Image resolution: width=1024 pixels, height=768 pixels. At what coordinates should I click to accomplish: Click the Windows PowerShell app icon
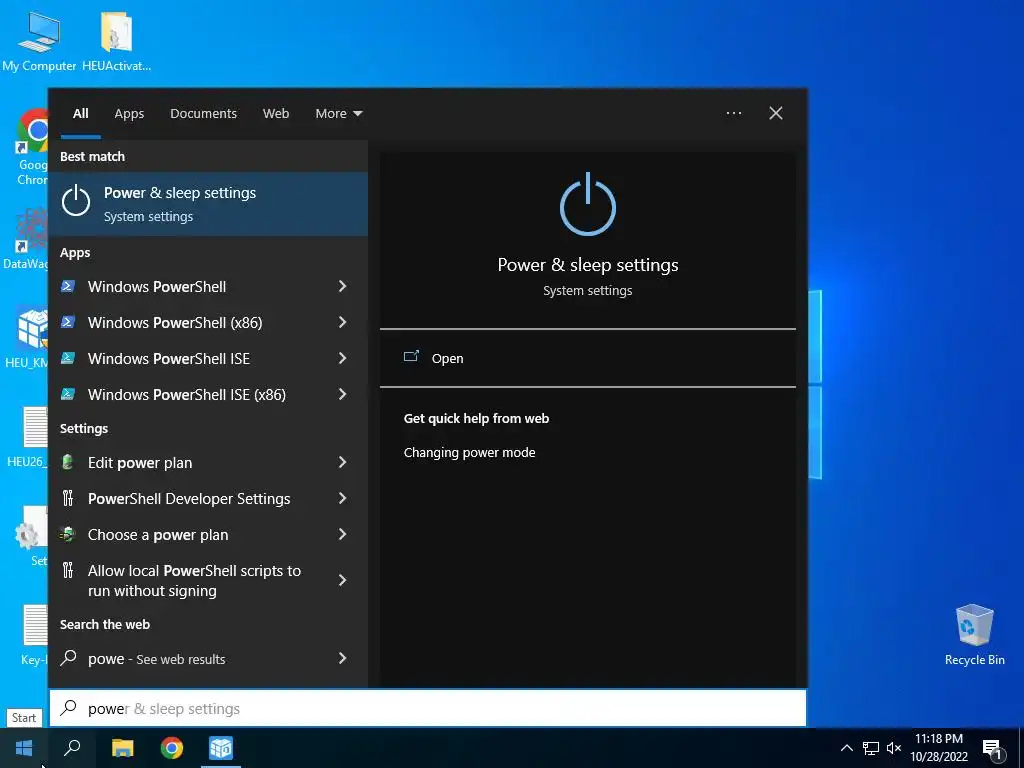[68, 286]
